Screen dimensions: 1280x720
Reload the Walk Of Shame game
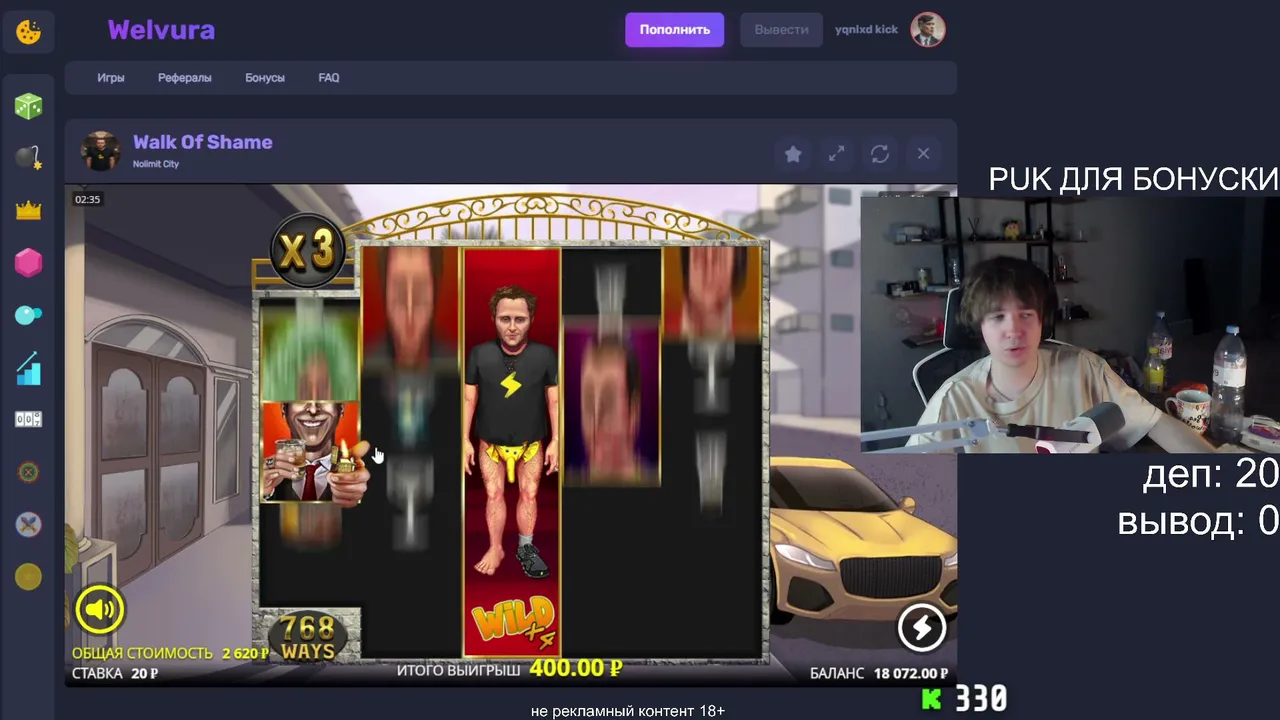coord(880,154)
